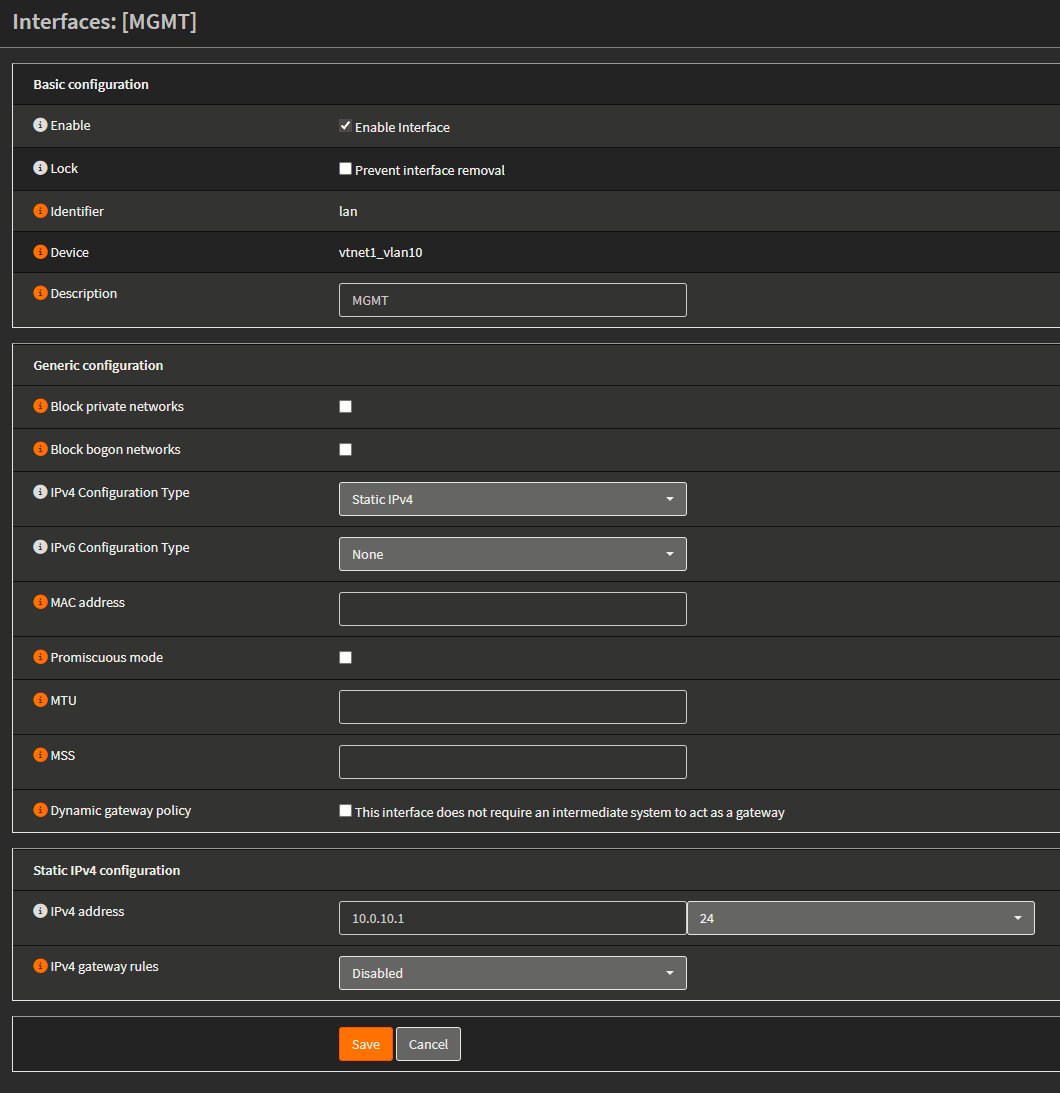1060x1093 pixels.
Task: Show help for IPv6 Configuration Type
Action: click(40, 547)
